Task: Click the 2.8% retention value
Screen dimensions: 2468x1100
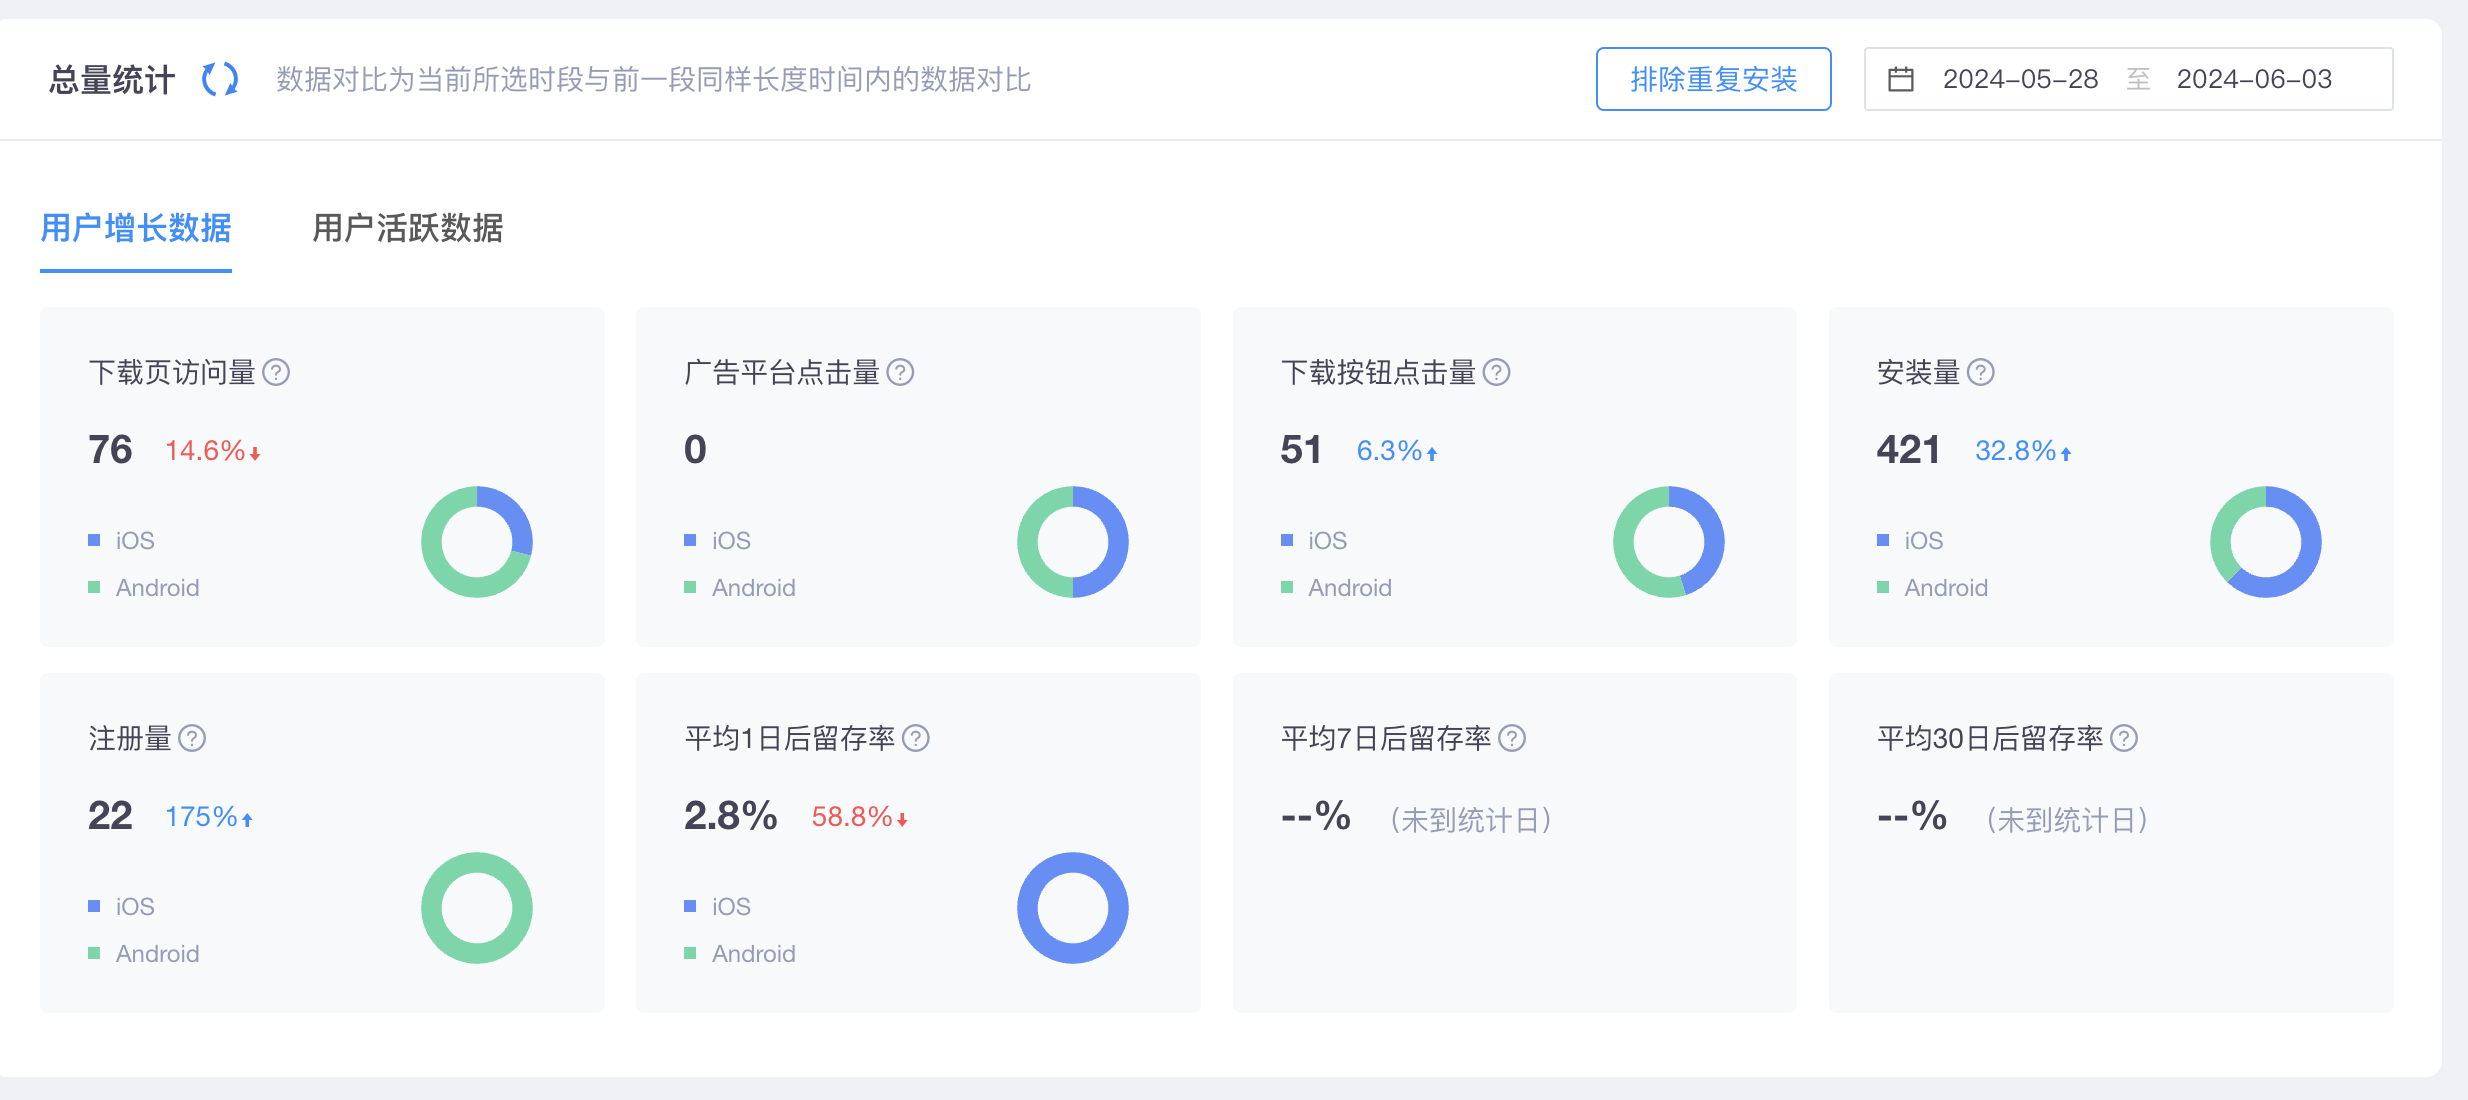Action: coord(731,815)
